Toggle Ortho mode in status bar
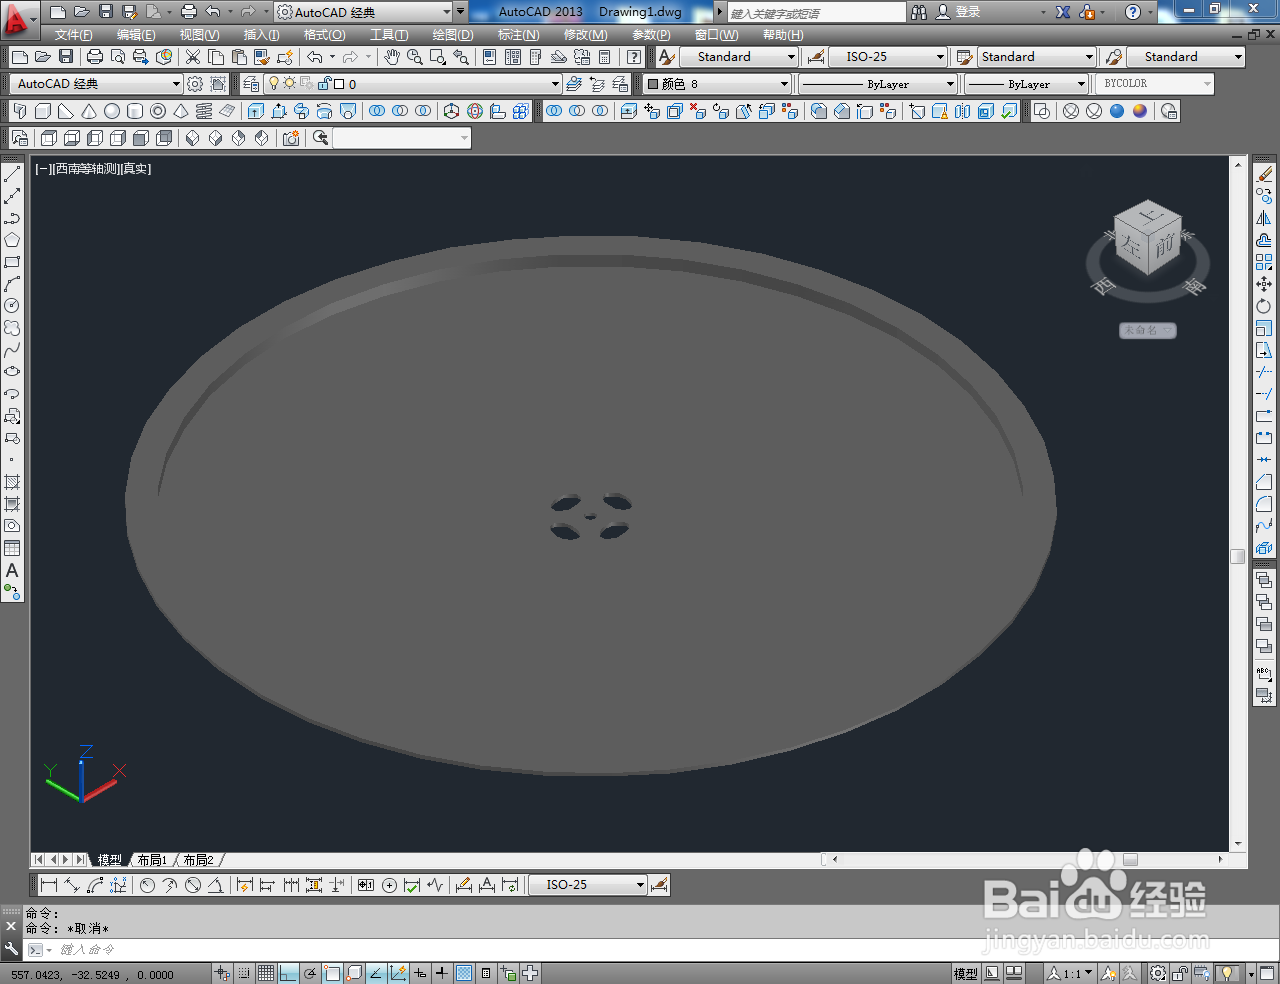The height and width of the screenshot is (984, 1280). coord(288,973)
